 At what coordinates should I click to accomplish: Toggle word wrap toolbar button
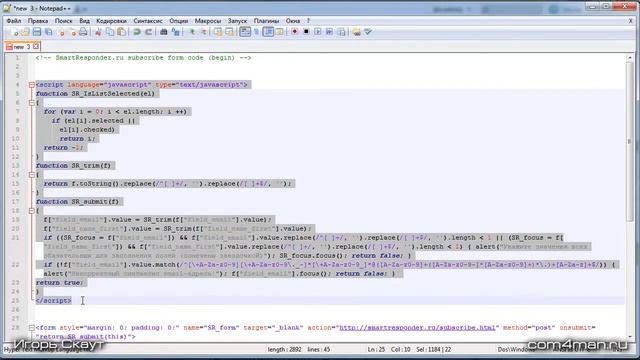pyautogui.click(x=245, y=32)
